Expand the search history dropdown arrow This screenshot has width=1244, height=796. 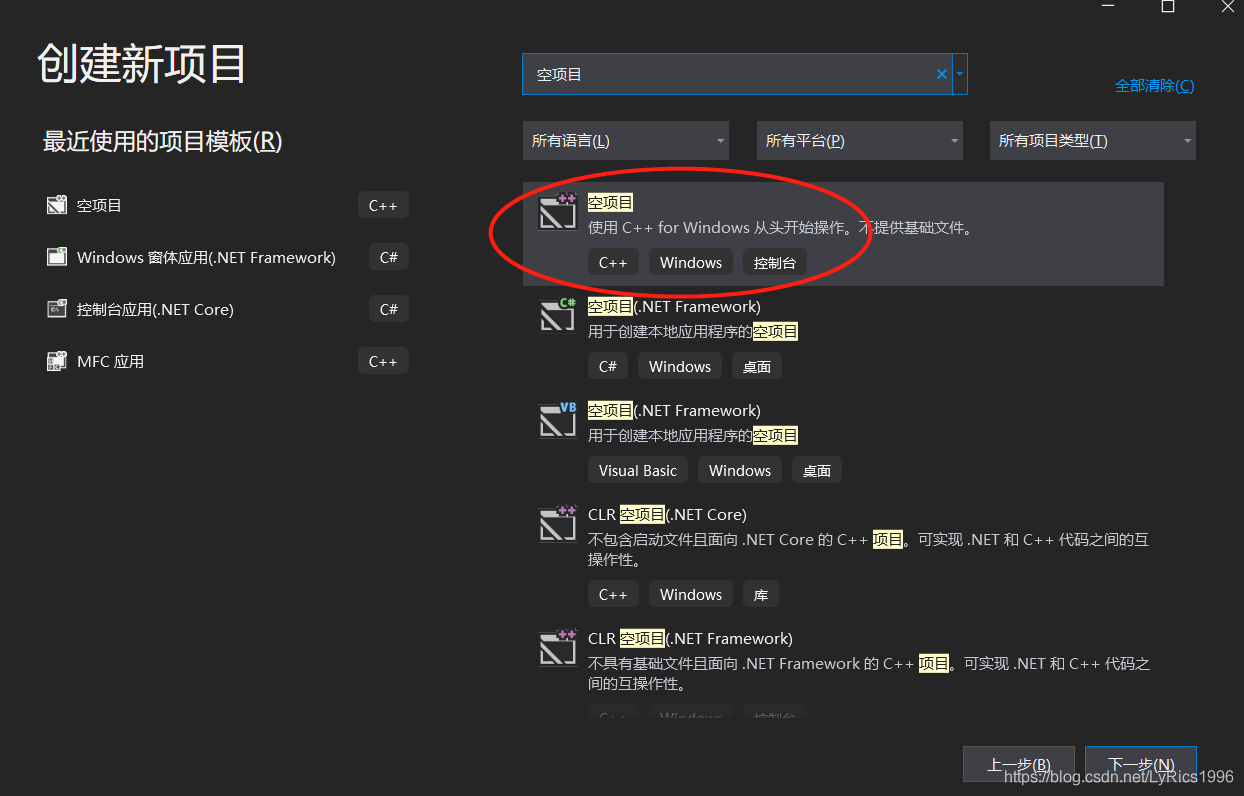960,74
